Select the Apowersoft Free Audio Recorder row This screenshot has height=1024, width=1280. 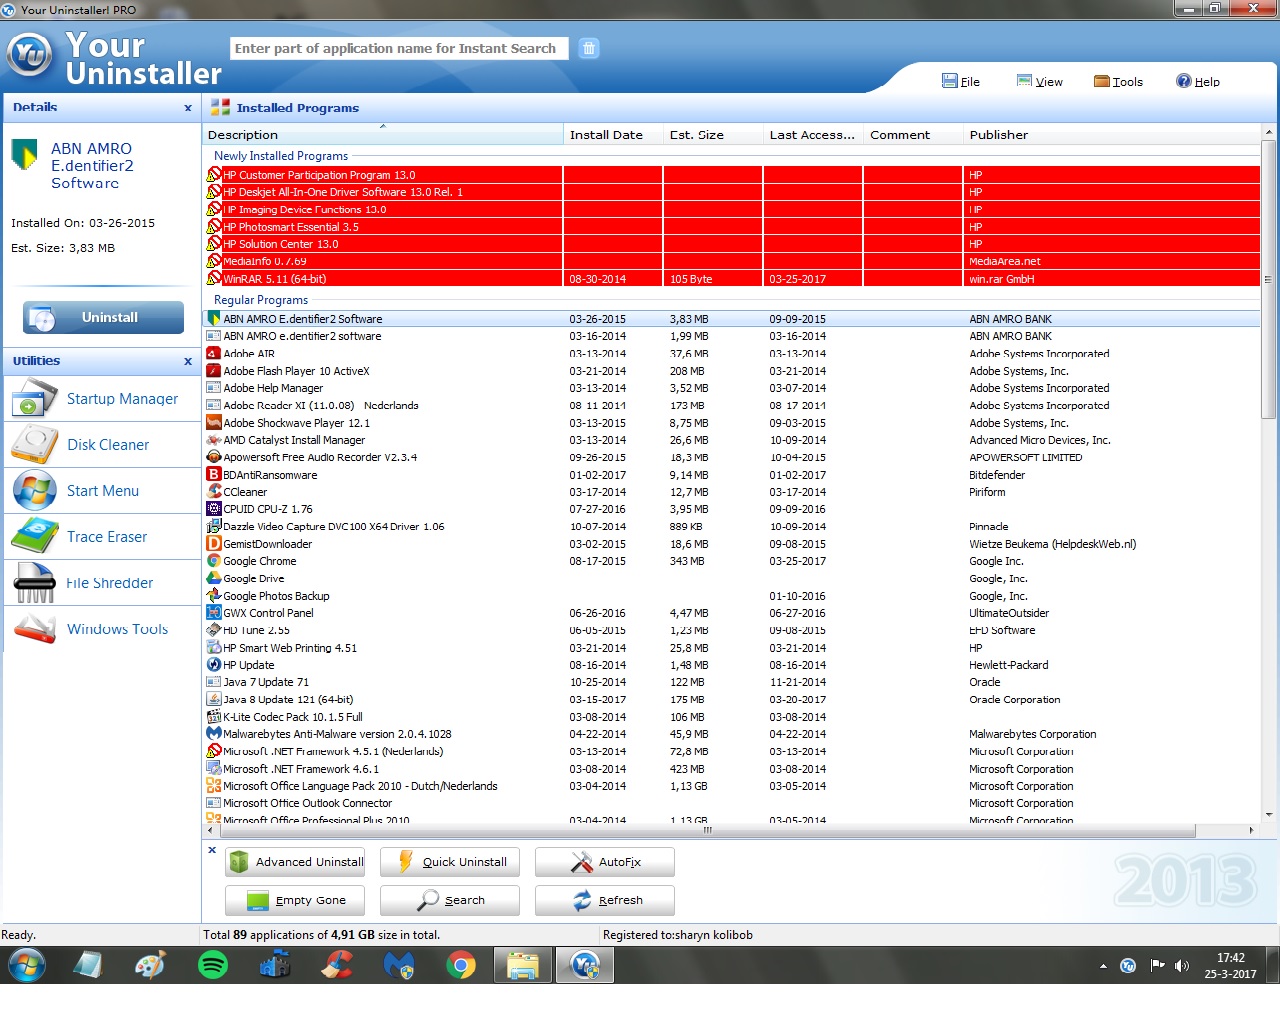(x=732, y=457)
